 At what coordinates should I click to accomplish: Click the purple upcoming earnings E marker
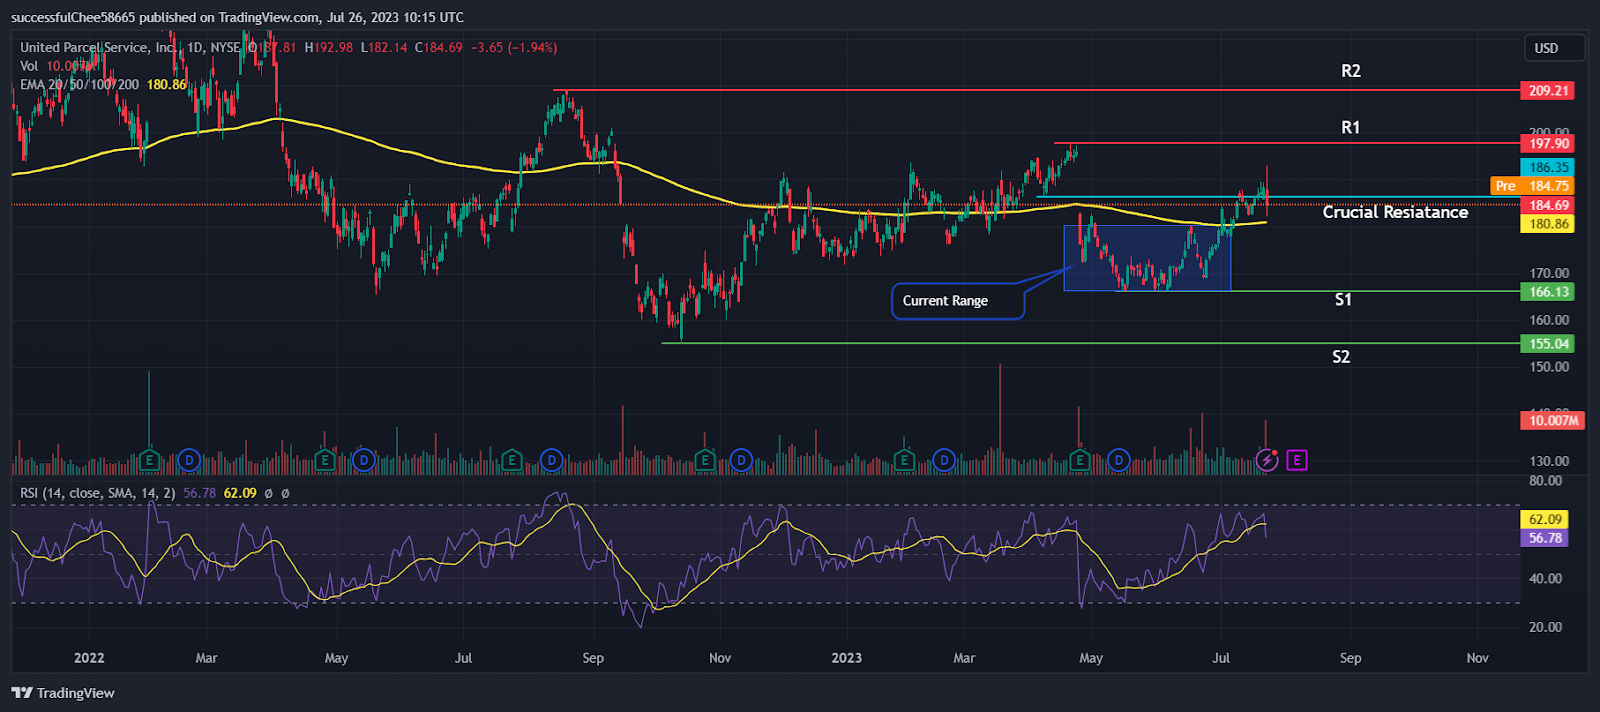(1297, 461)
